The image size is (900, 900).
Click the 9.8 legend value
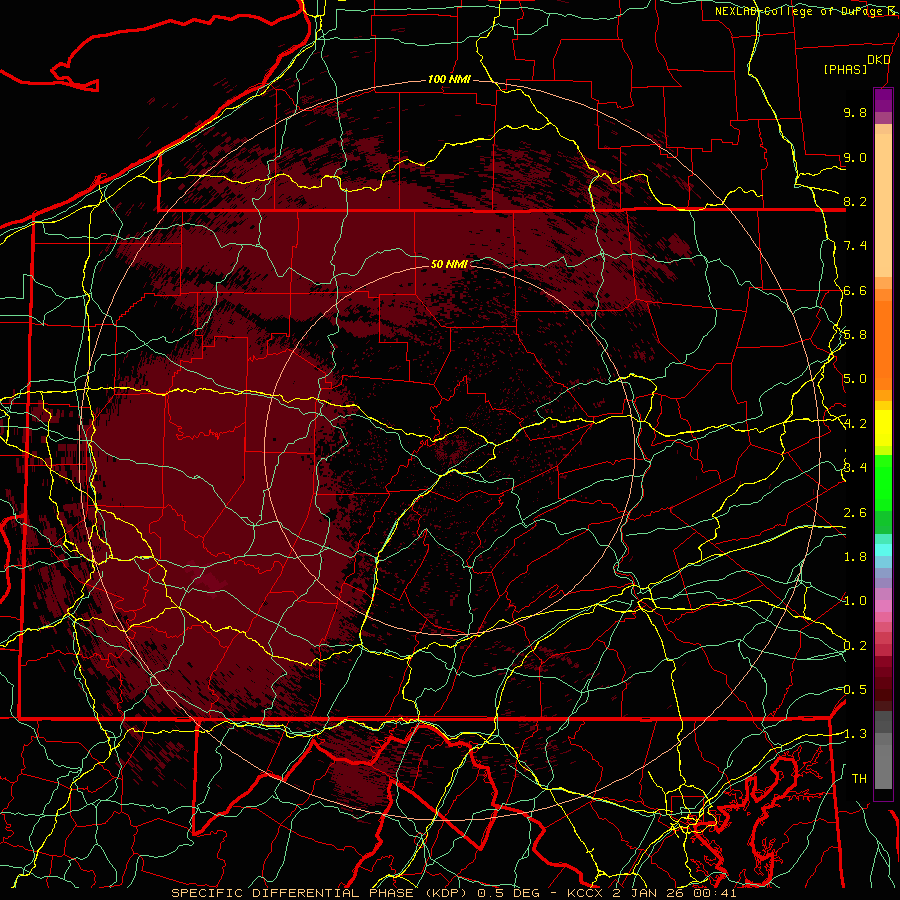point(855,112)
